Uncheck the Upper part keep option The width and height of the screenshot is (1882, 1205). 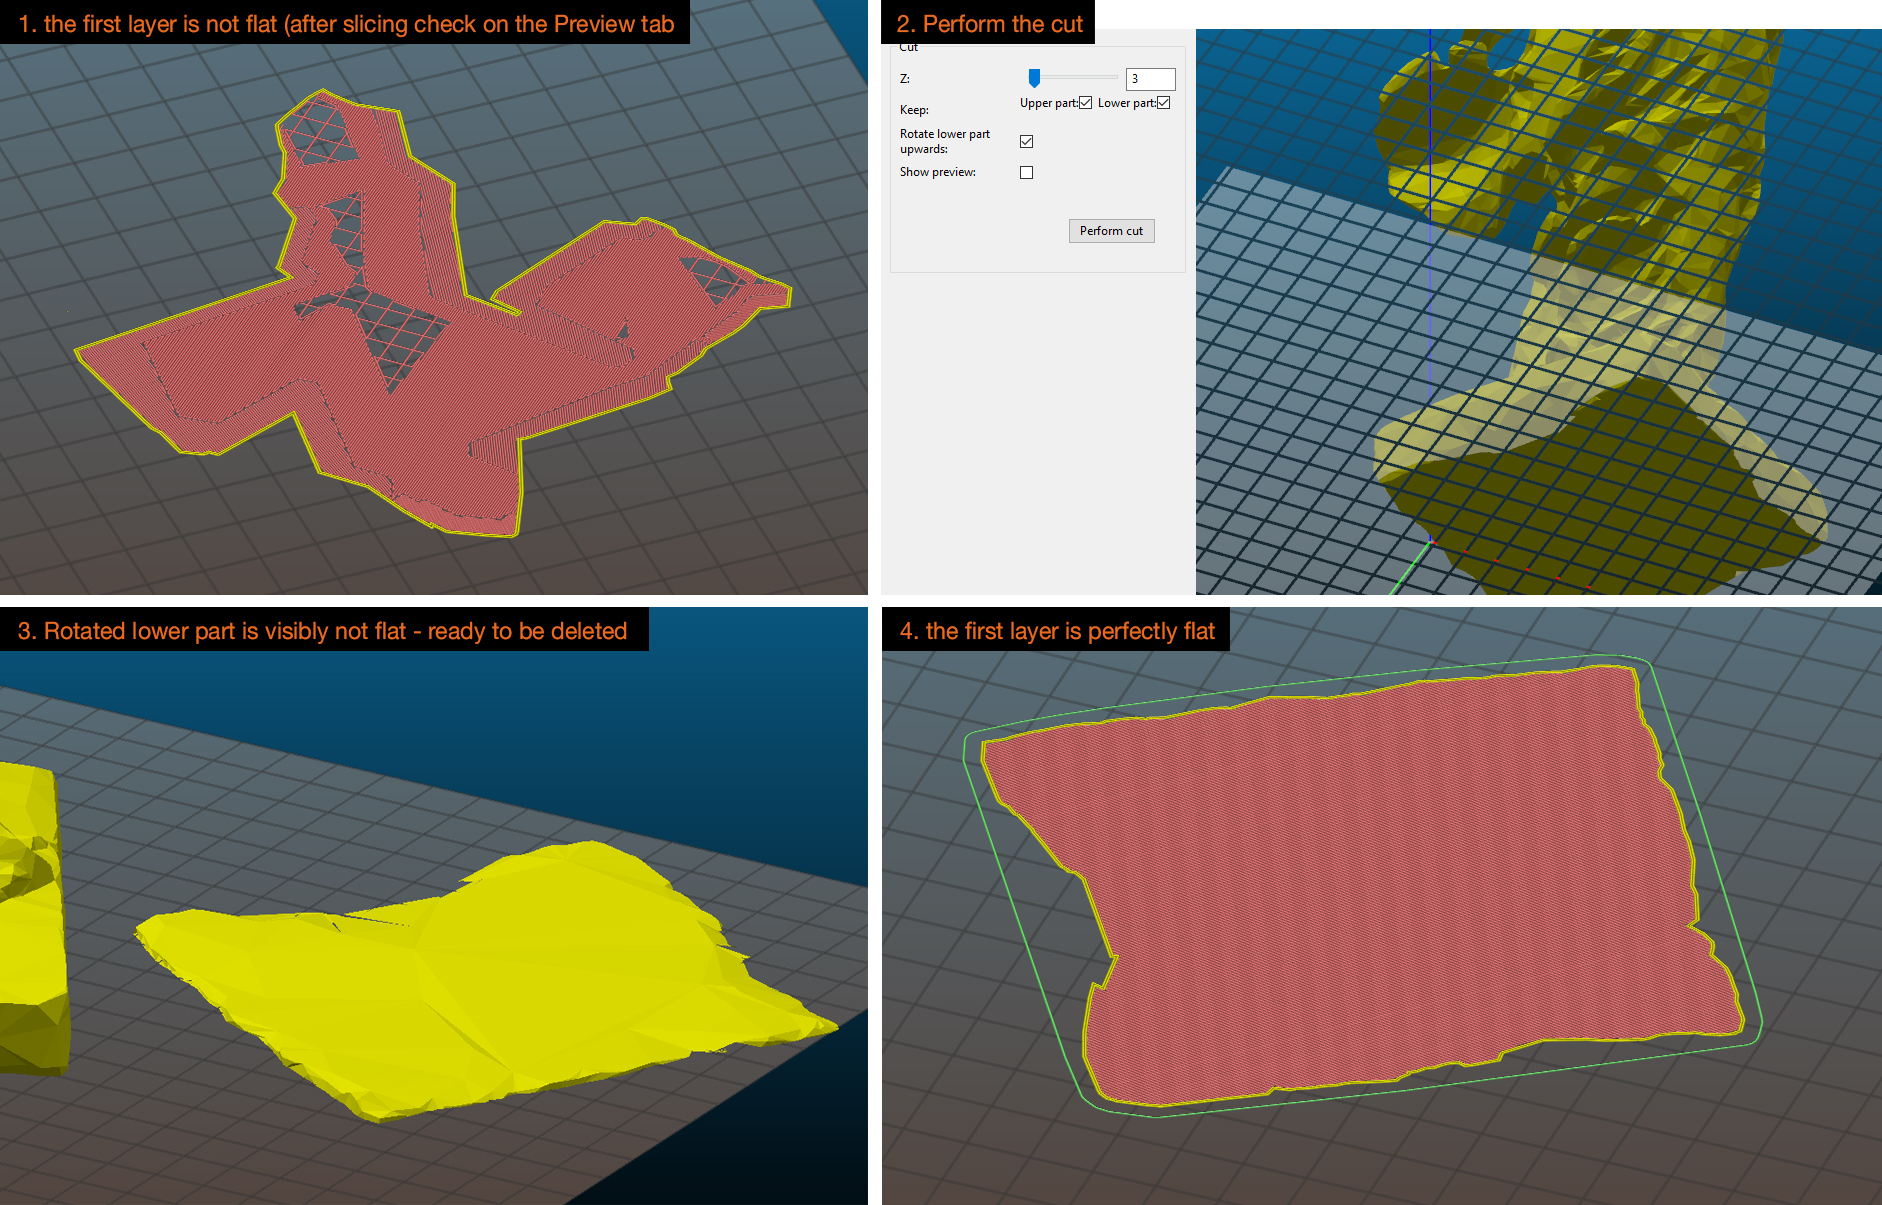(x=1085, y=102)
